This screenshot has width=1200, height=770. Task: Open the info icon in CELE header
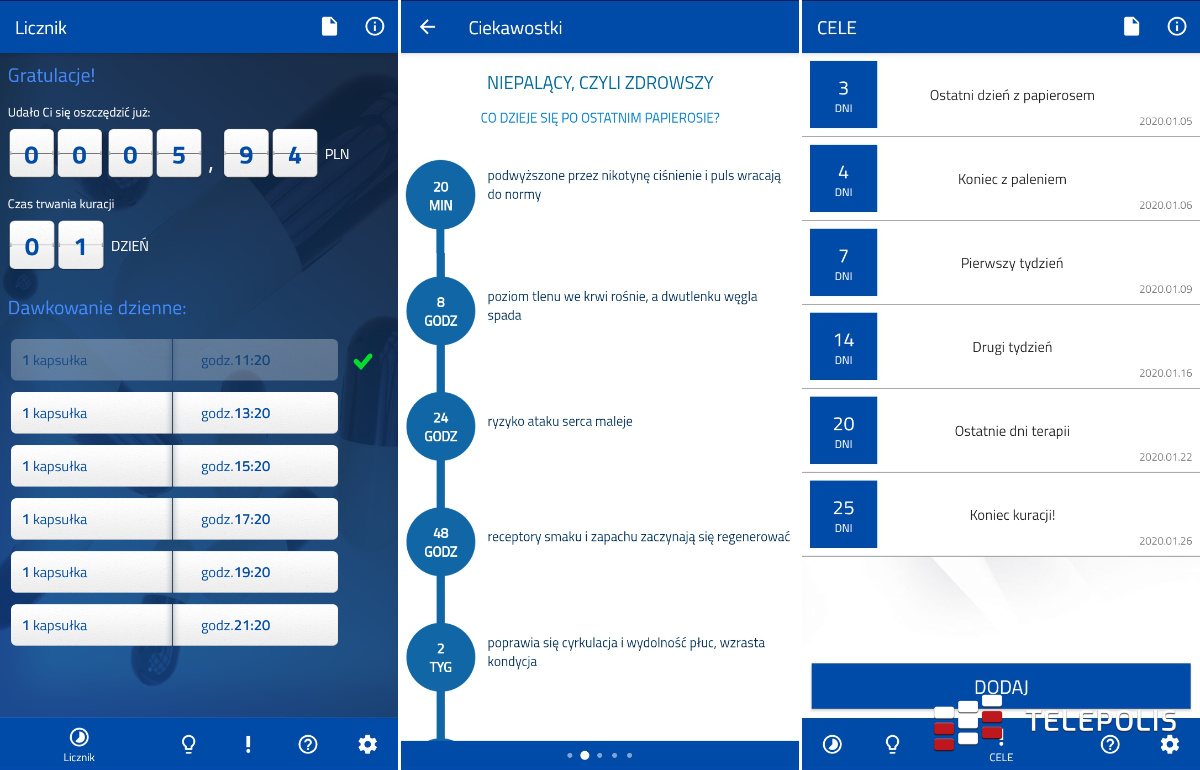(x=1177, y=27)
